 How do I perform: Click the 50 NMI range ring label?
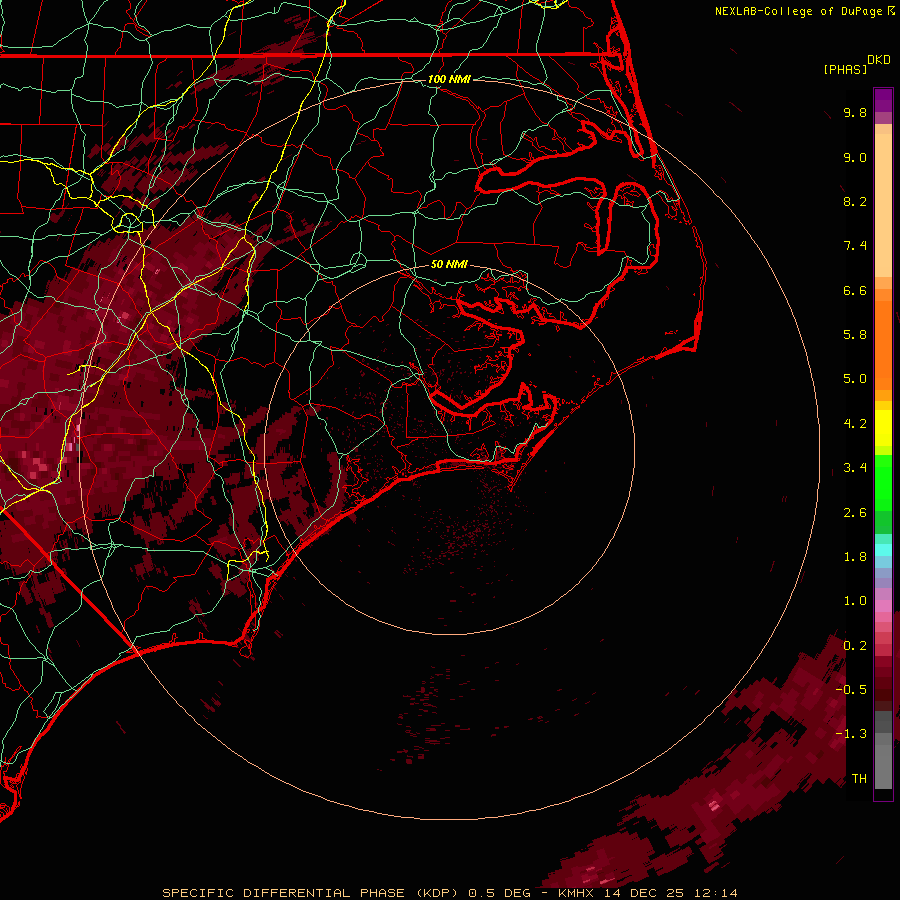[449, 264]
